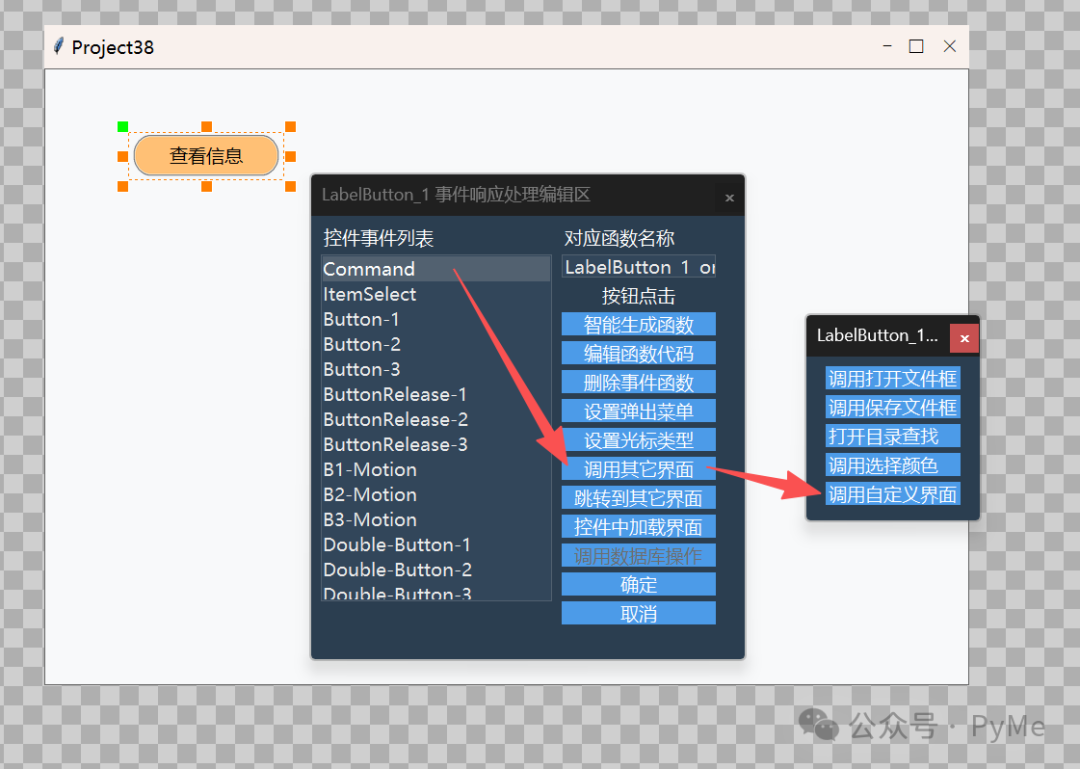Click 控件中加载界面 button
The width and height of the screenshot is (1080, 769).
(638, 526)
